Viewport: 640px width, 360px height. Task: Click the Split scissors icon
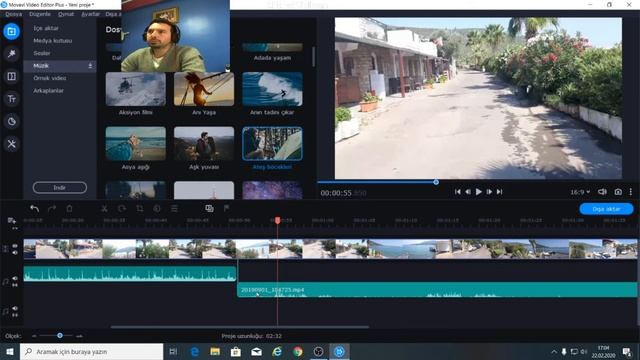click(x=104, y=209)
